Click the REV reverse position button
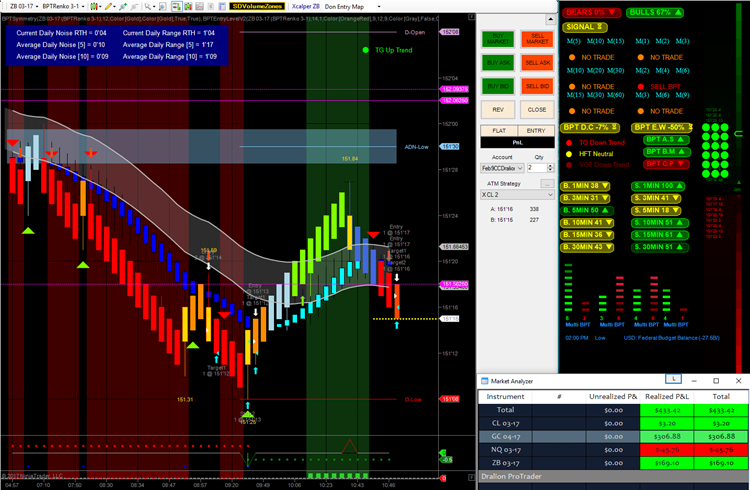 [498, 110]
